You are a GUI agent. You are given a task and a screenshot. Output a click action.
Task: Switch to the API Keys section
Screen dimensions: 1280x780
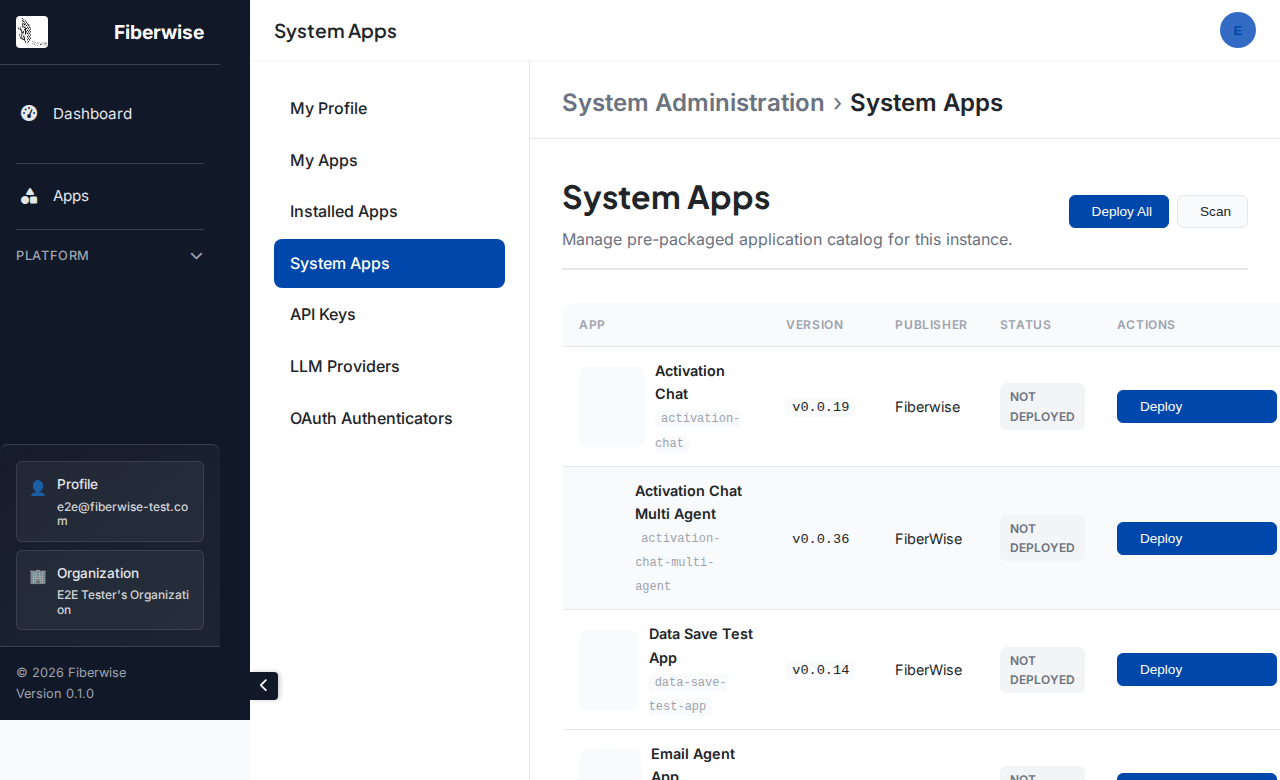point(322,314)
